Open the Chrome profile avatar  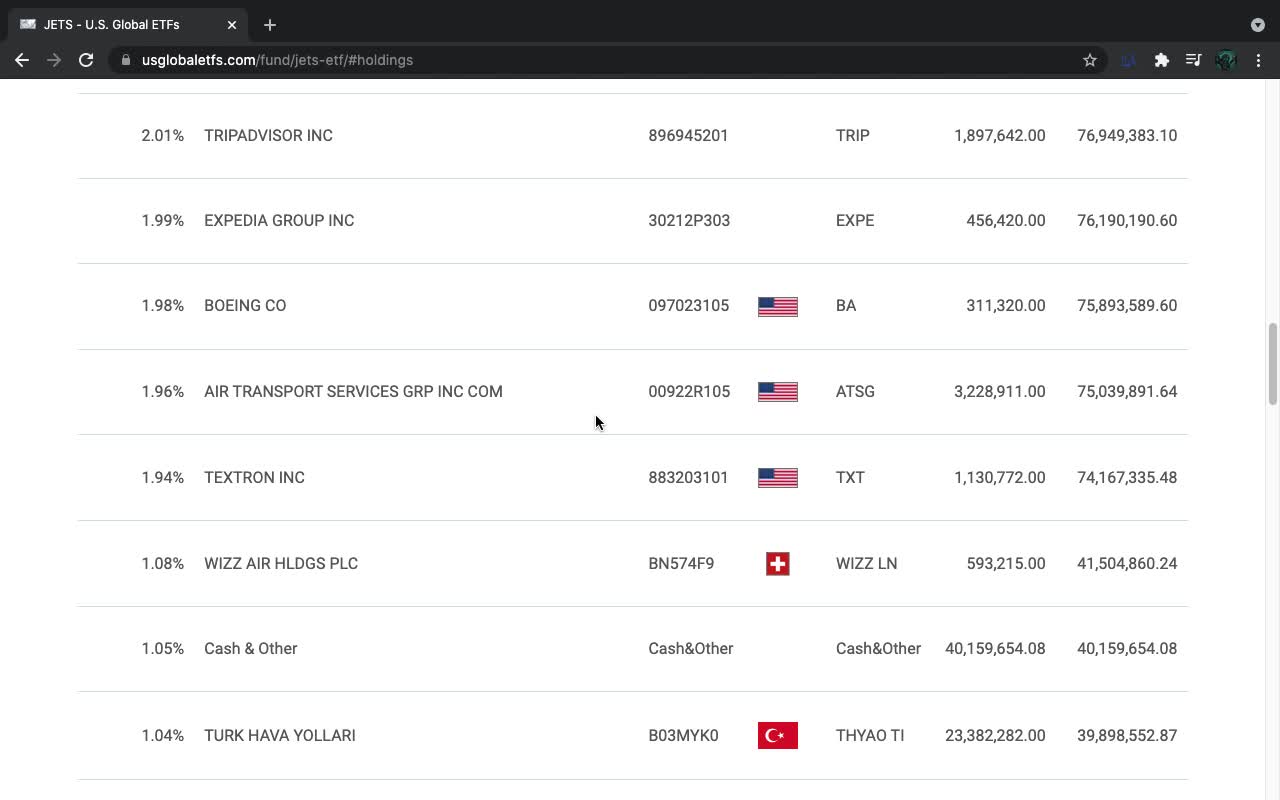click(x=1226, y=60)
